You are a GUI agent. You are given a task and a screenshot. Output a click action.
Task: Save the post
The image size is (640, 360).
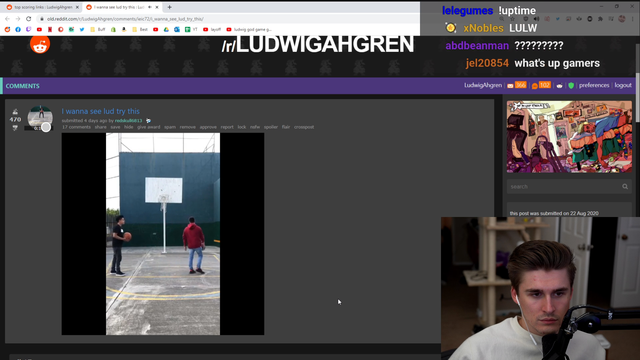pyautogui.click(x=115, y=127)
